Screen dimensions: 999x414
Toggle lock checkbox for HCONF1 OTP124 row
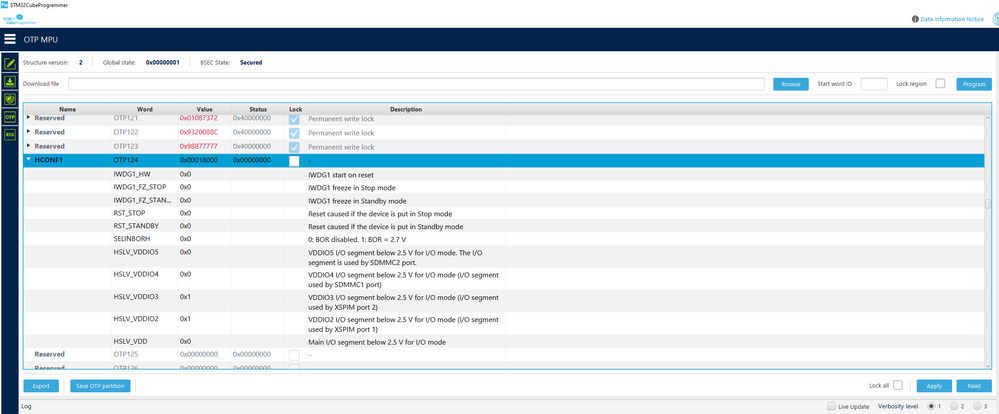(294, 161)
